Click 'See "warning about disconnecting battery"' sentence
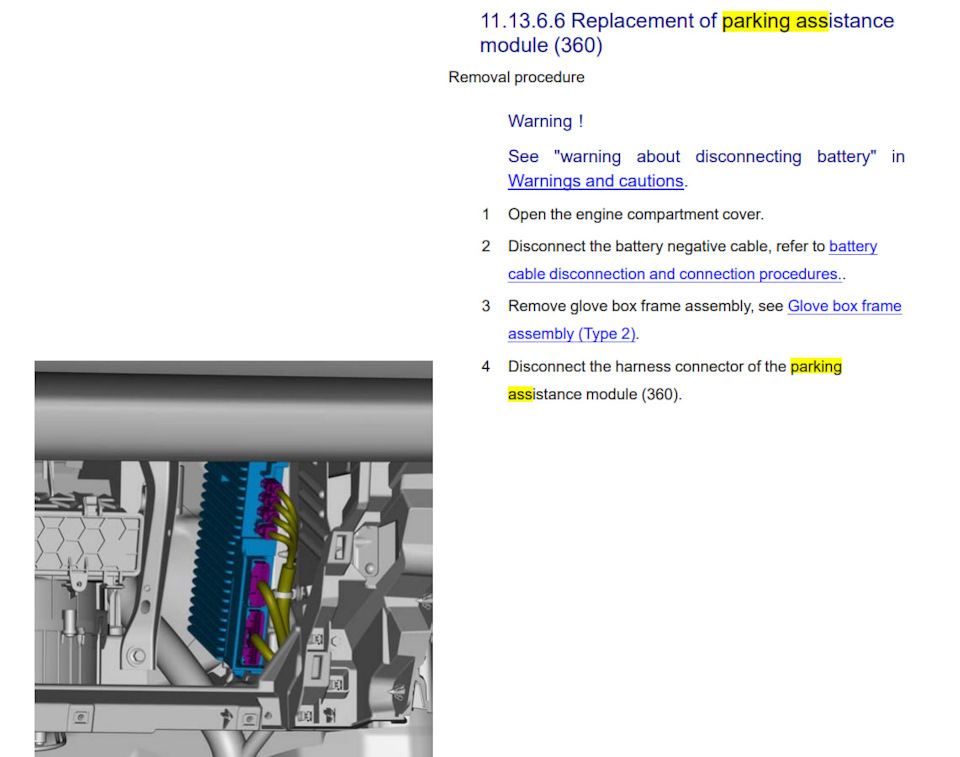The image size is (960, 757). click(x=706, y=157)
